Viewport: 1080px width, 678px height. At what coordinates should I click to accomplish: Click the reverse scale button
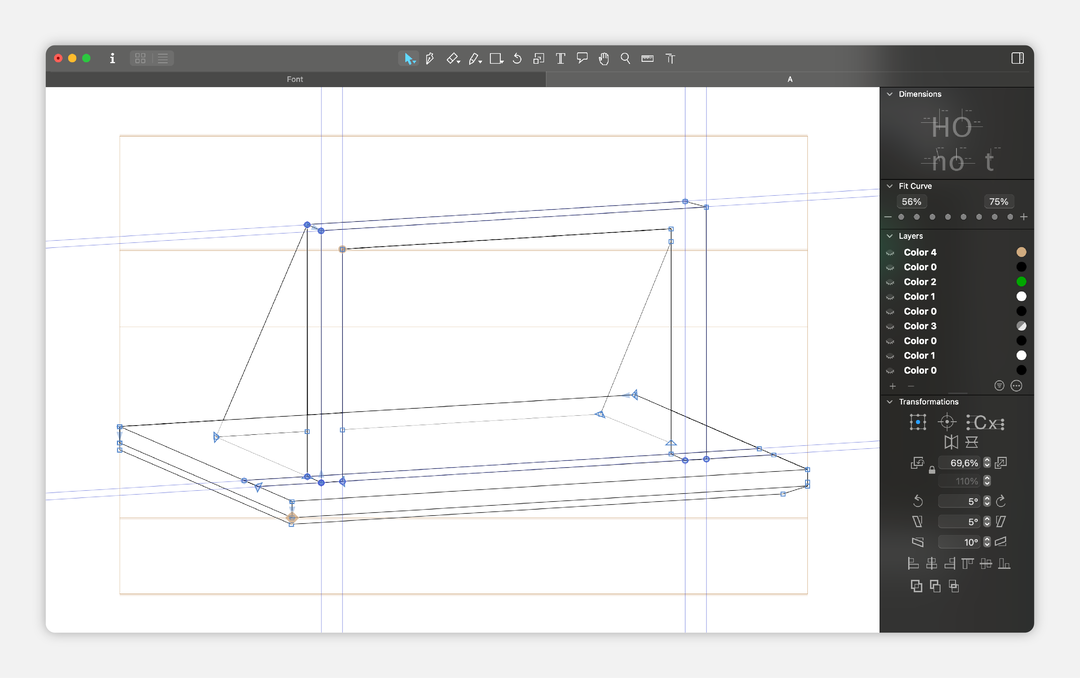coord(917,463)
